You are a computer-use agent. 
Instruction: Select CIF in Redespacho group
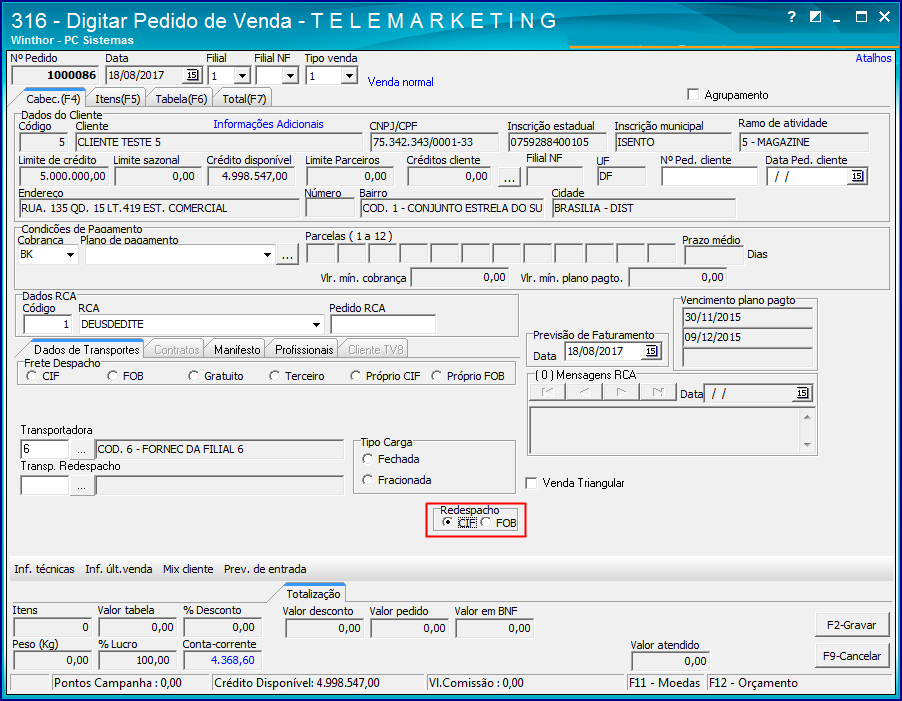(x=447, y=522)
